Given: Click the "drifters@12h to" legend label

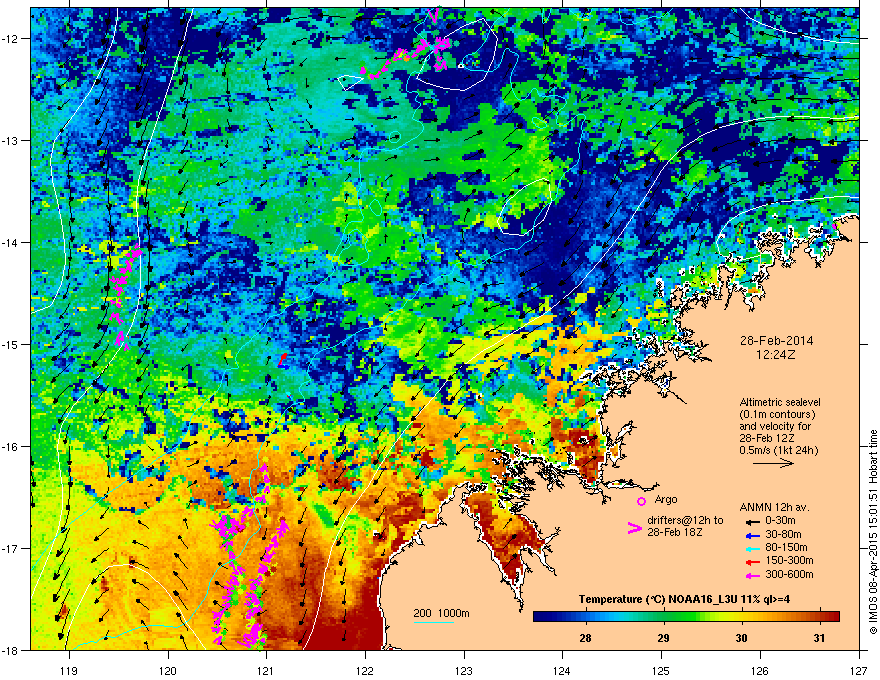Looking at the screenshot, I should 685,520.
